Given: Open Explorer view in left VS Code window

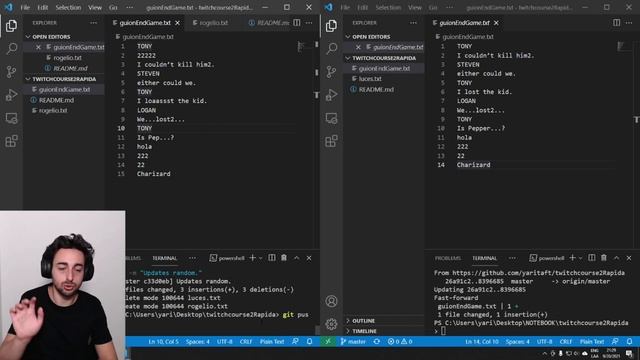Looking at the screenshot, I should [11, 26].
